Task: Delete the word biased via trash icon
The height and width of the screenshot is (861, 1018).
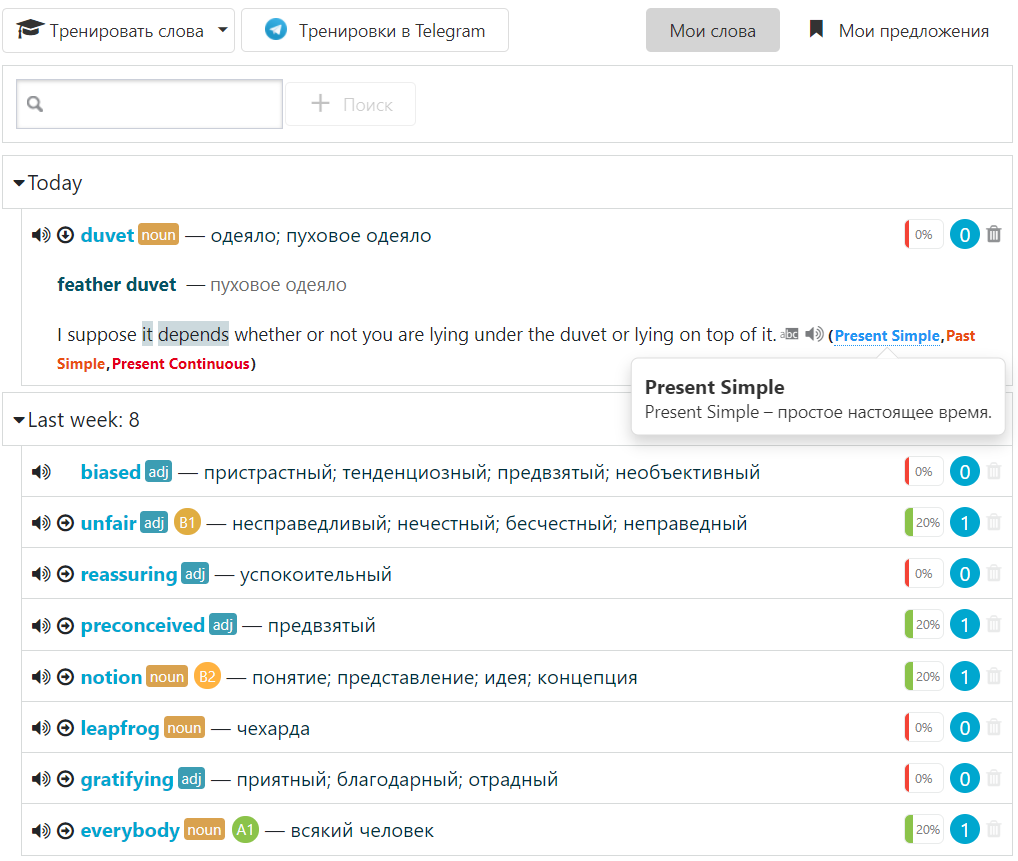Action: pos(993,471)
